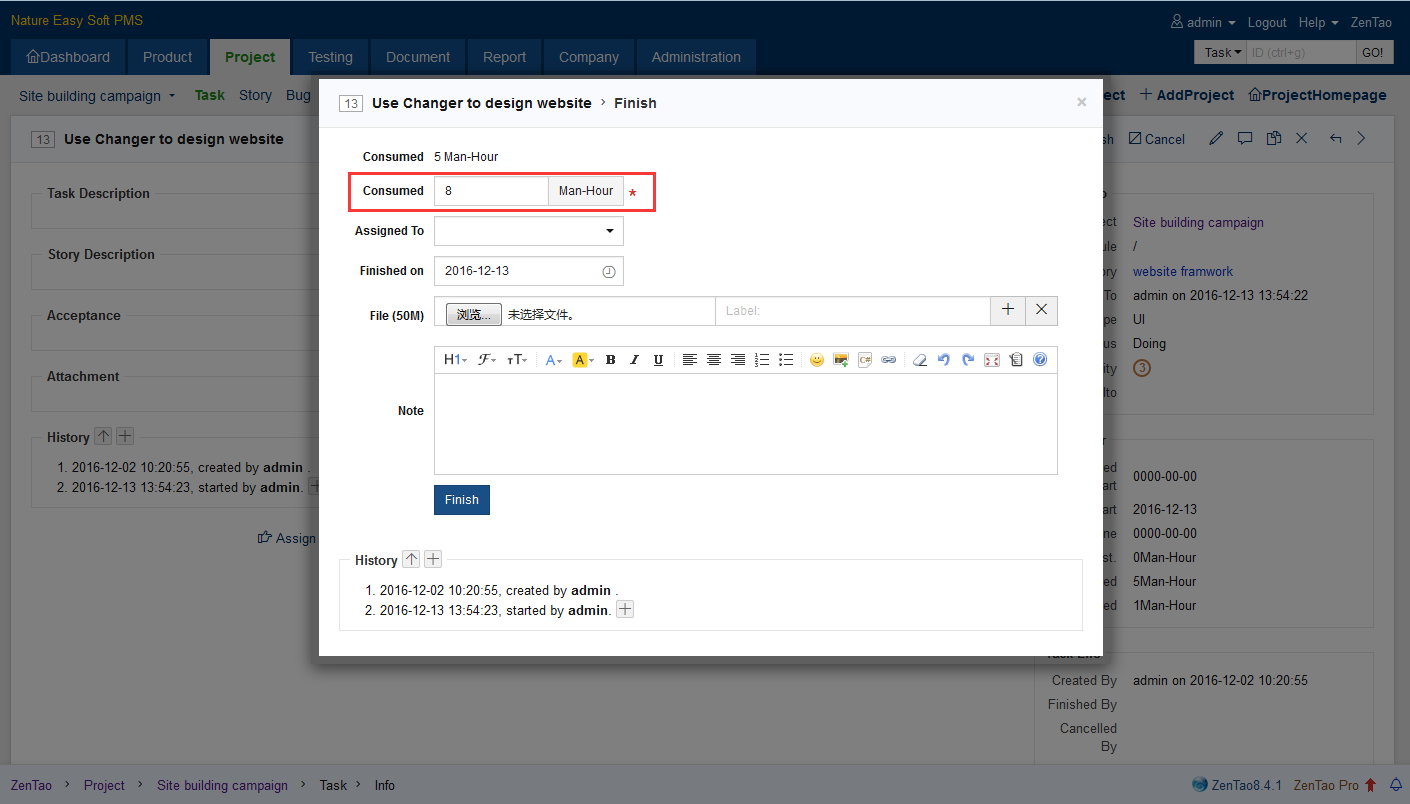The height and width of the screenshot is (804, 1410).
Task: Open the Report tab
Action: 504,57
